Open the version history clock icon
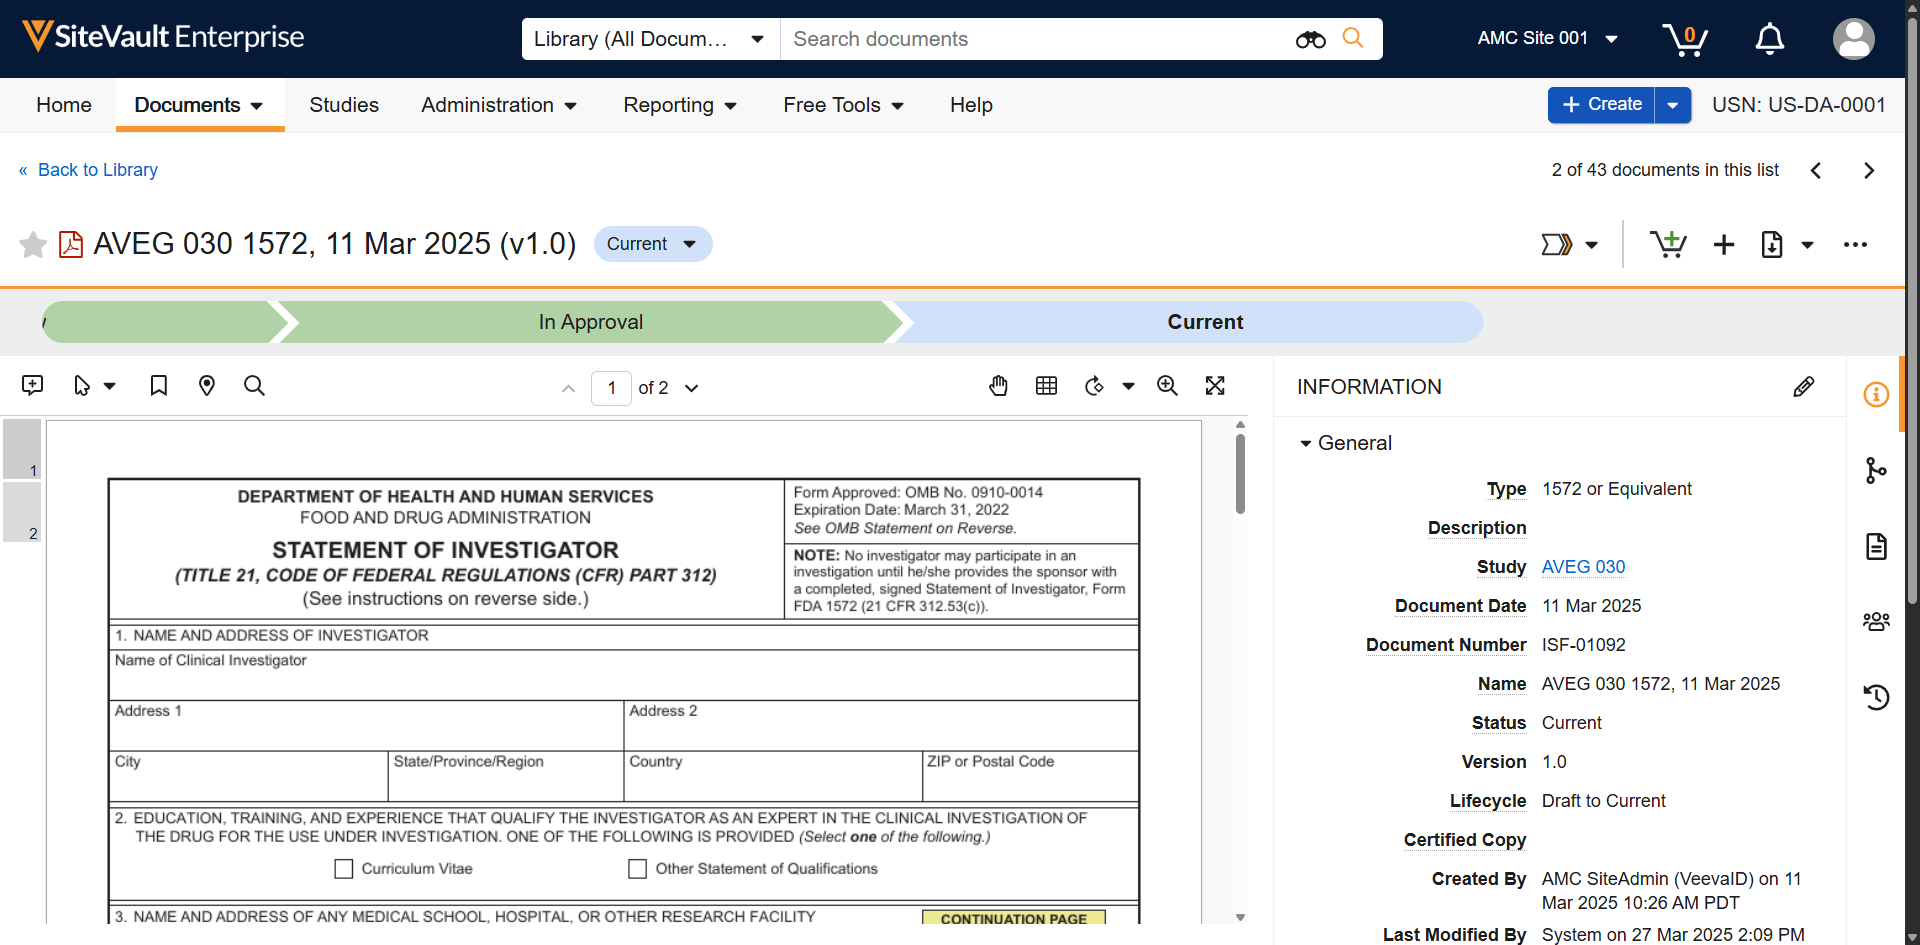The width and height of the screenshot is (1920, 945). [x=1876, y=697]
